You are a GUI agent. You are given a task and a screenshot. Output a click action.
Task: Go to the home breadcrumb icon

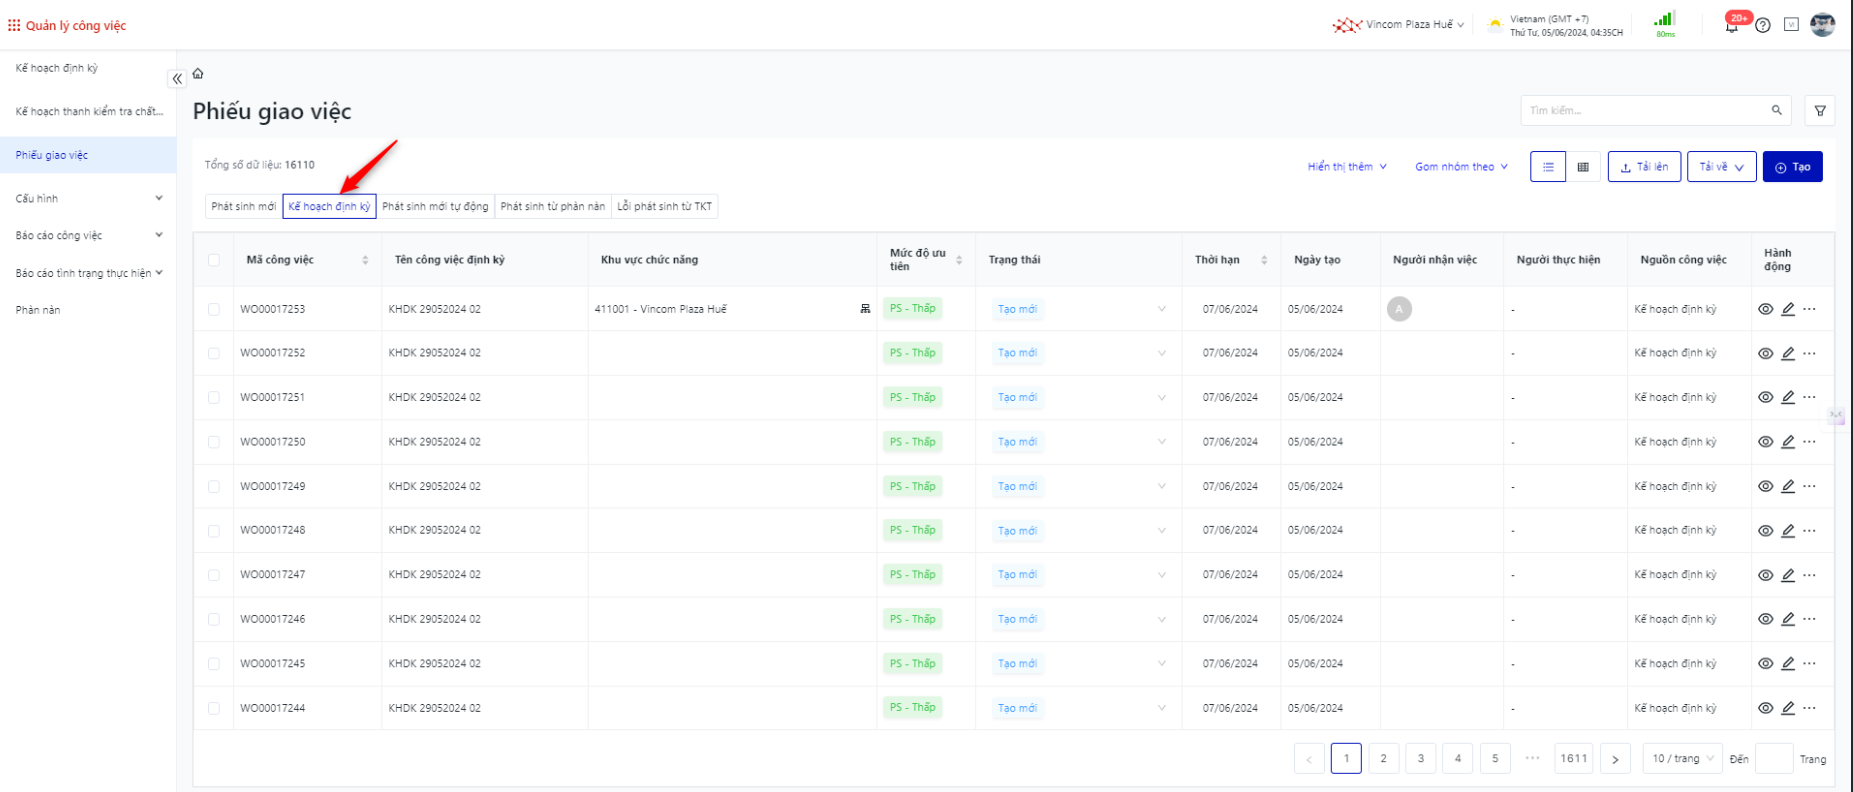[x=198, y=74]
